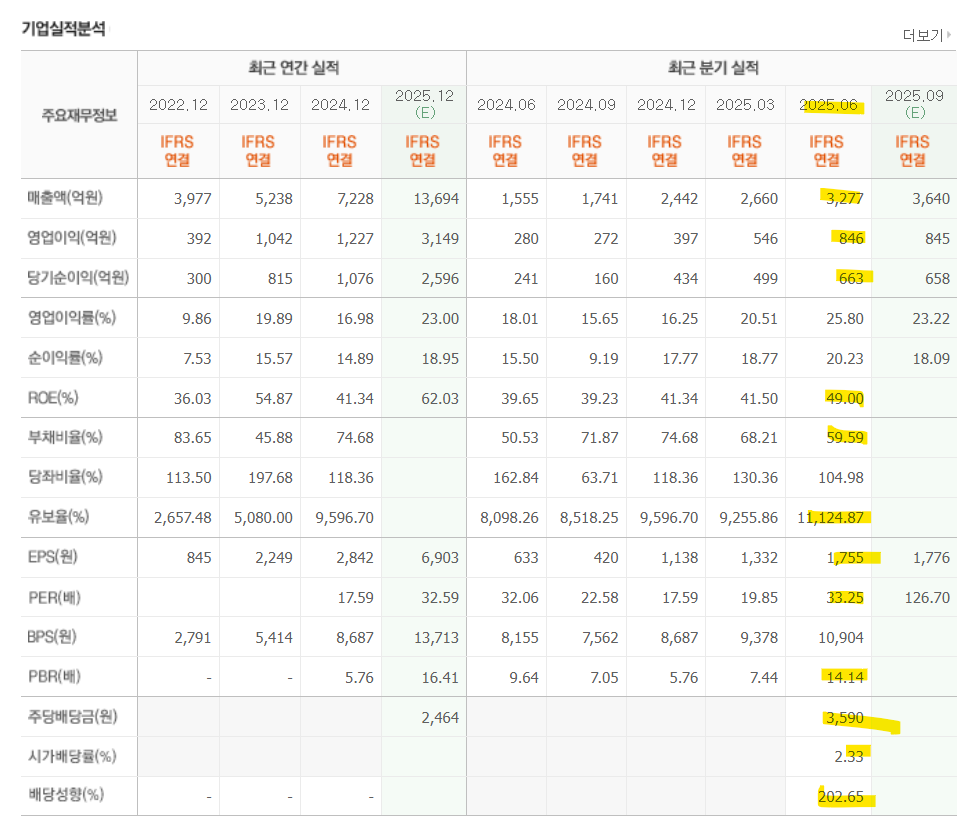
Task: Click the 순이익률(%) row label
Action: [65, 358]
